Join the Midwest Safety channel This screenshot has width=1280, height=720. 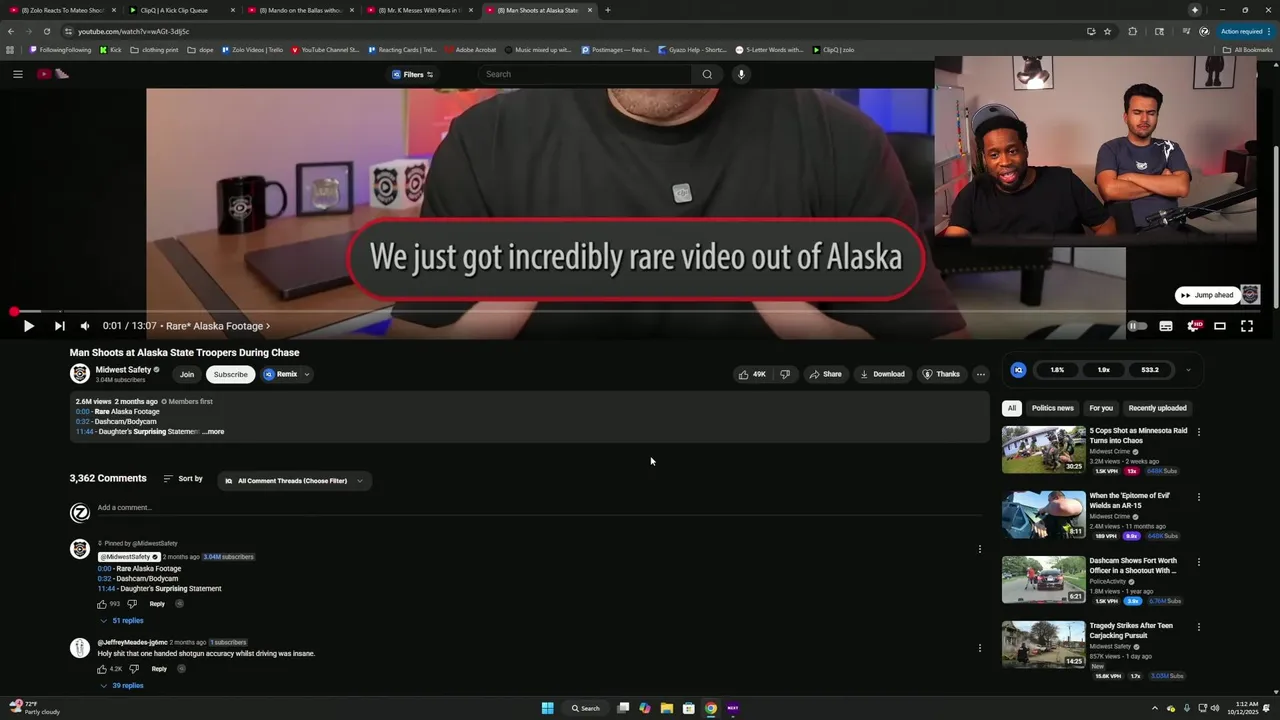(187, 374)
